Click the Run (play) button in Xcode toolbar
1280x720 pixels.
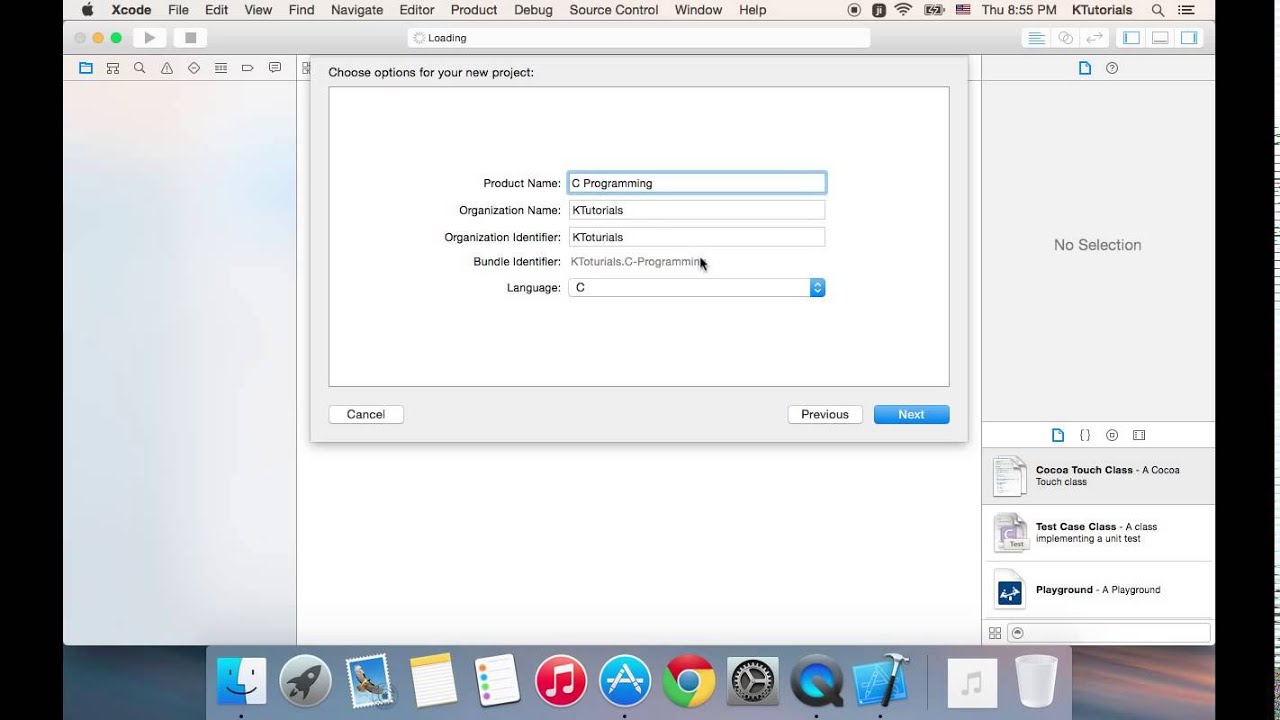tap(150, 38)
